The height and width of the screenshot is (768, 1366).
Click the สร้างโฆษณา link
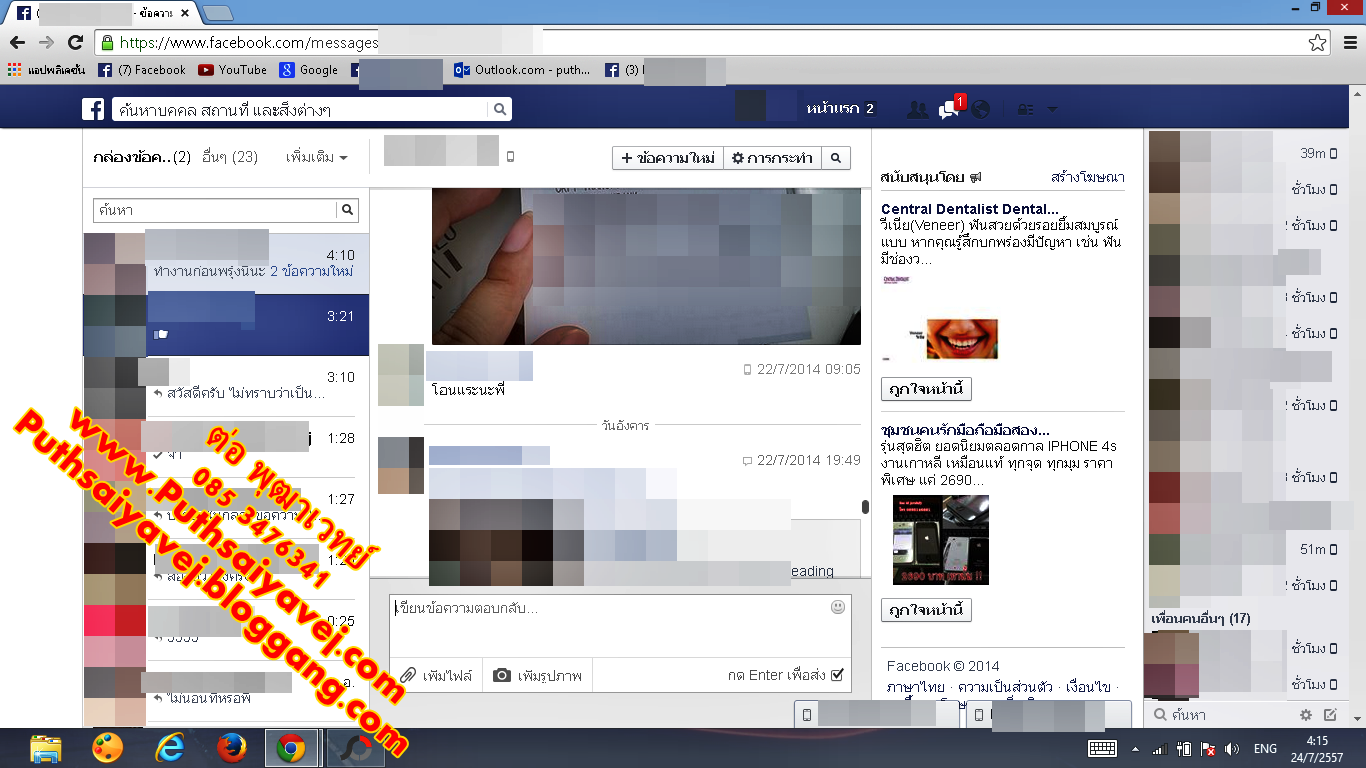pos(1088,177)
